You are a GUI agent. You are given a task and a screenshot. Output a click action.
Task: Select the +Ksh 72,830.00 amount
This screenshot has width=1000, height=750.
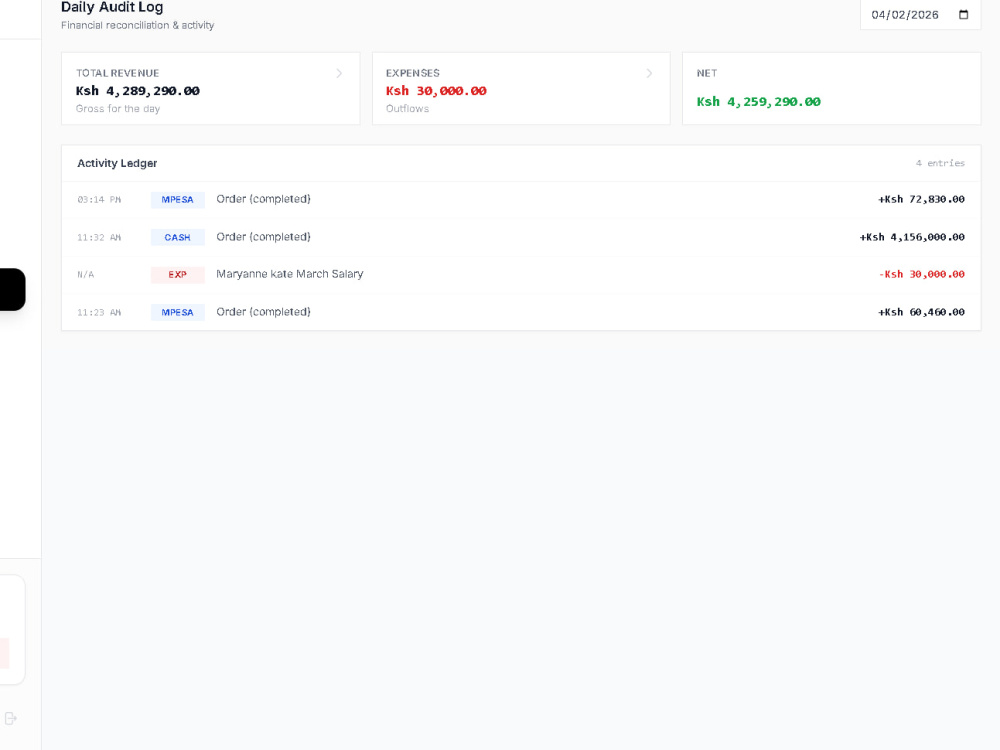[921, 199]
